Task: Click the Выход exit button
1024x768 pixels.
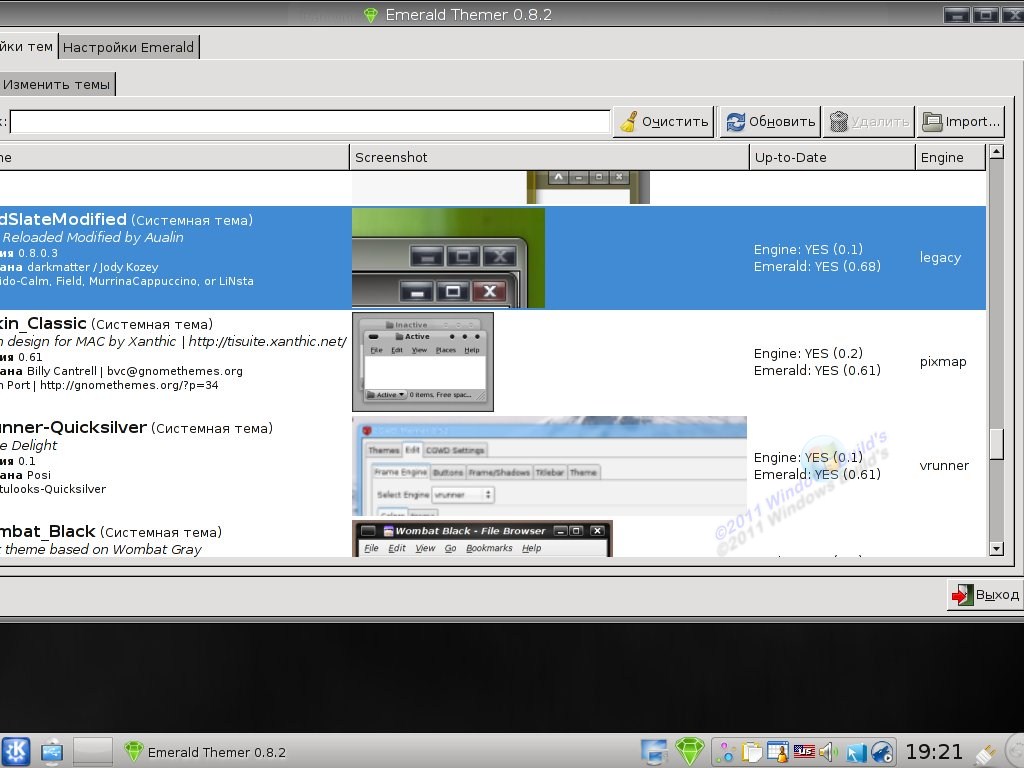Action: coord(985,595)
